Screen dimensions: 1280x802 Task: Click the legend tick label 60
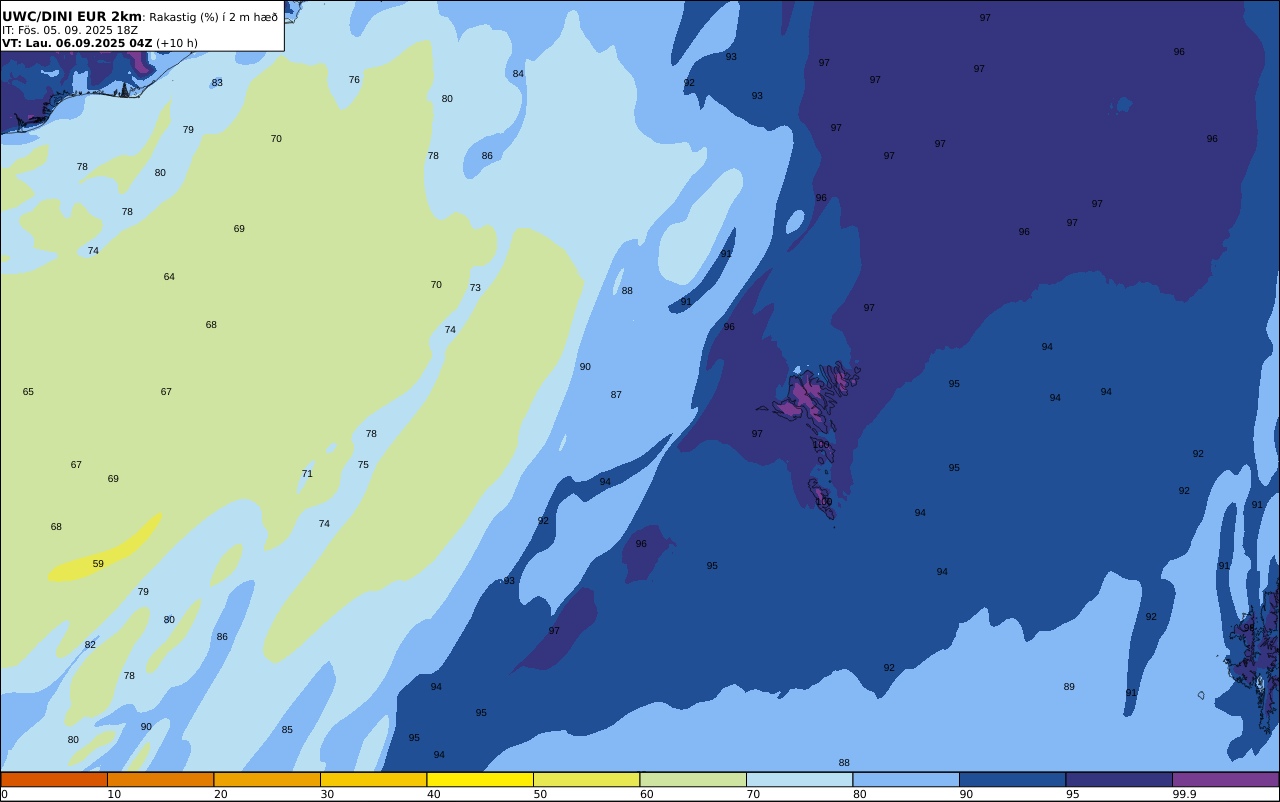pyautogui.click(x=646, y=794)
